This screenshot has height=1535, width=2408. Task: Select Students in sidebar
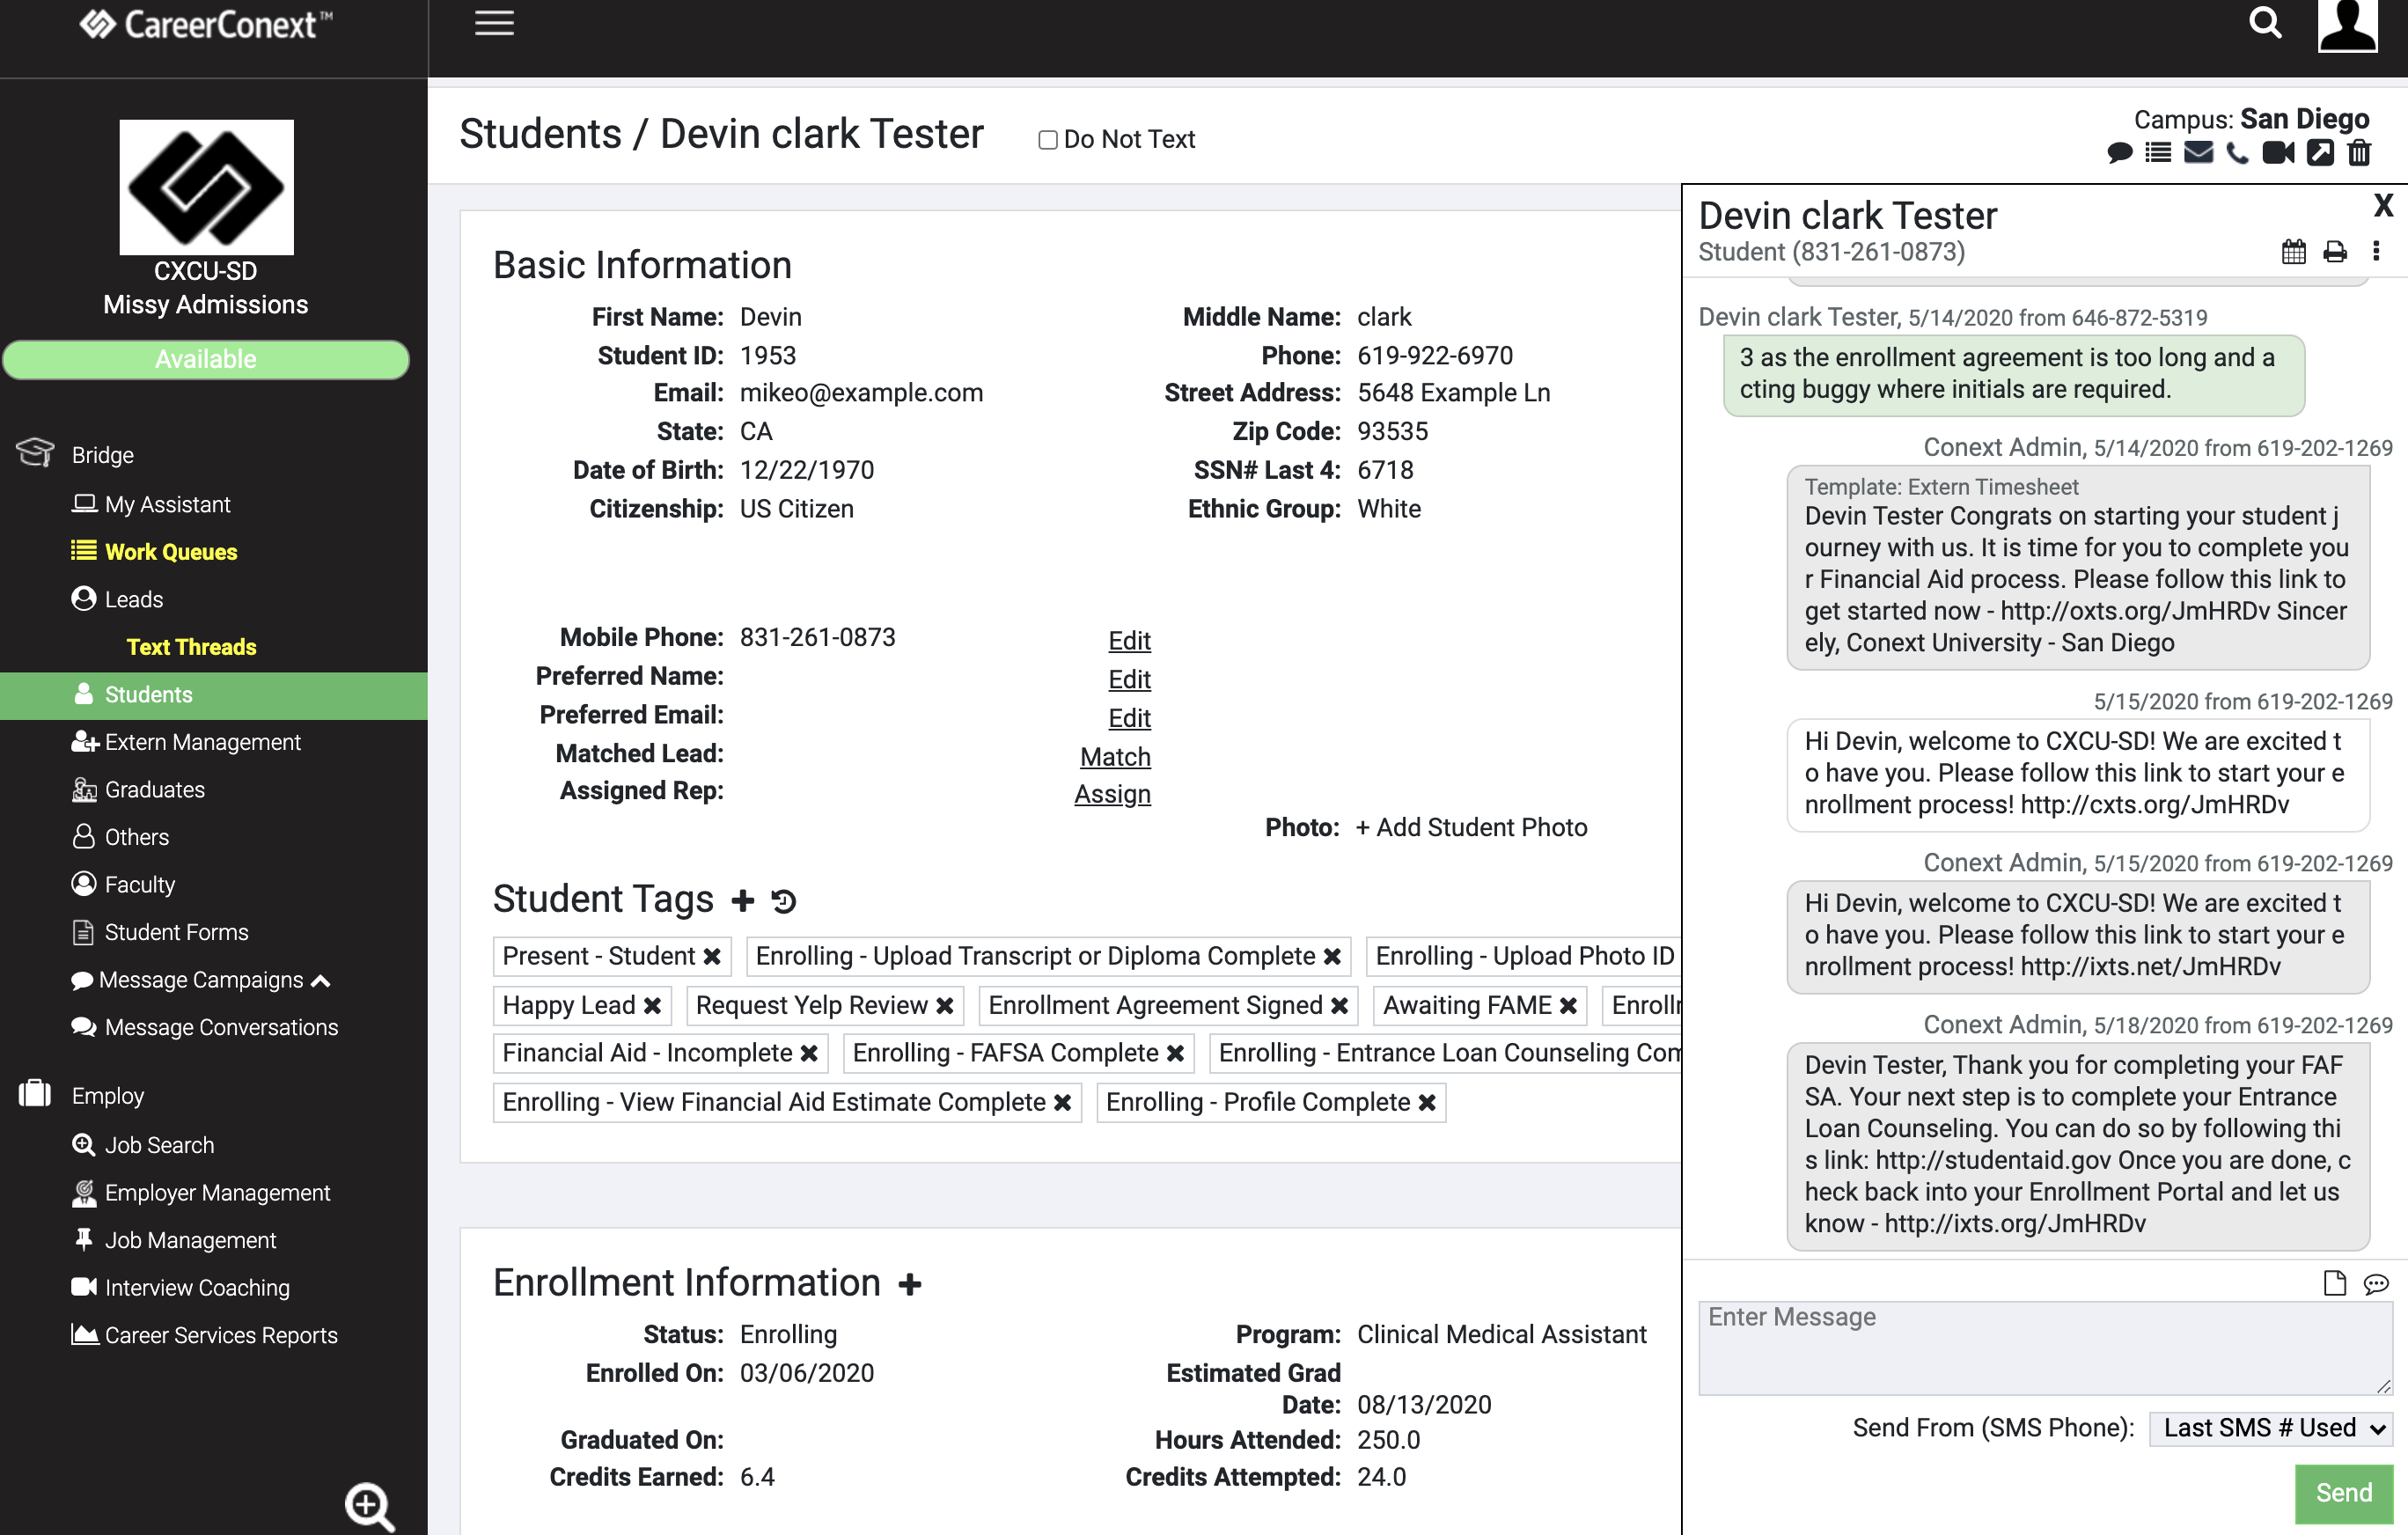click(214, 695)
